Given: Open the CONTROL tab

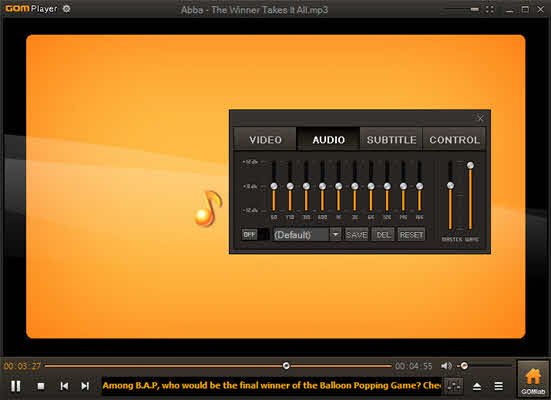Looking at the screenshot, I should (454, 140).
